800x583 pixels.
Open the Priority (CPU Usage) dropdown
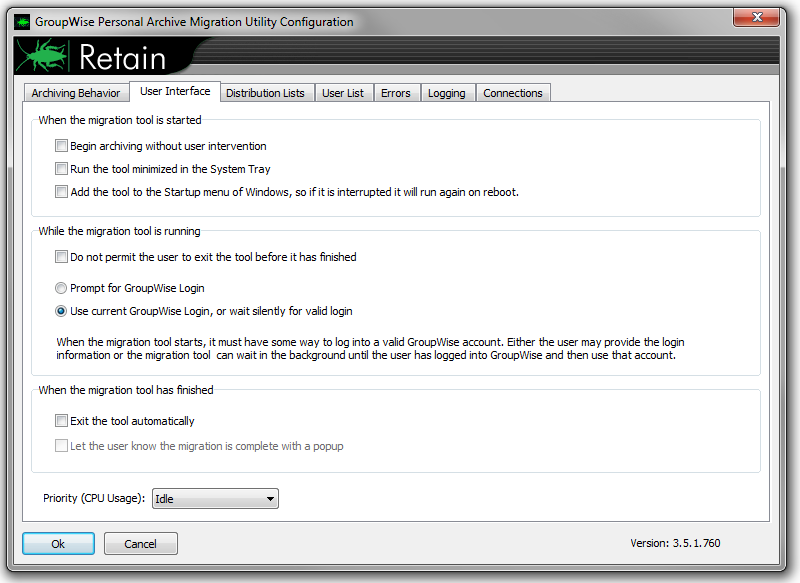click(x=215, y=499)
